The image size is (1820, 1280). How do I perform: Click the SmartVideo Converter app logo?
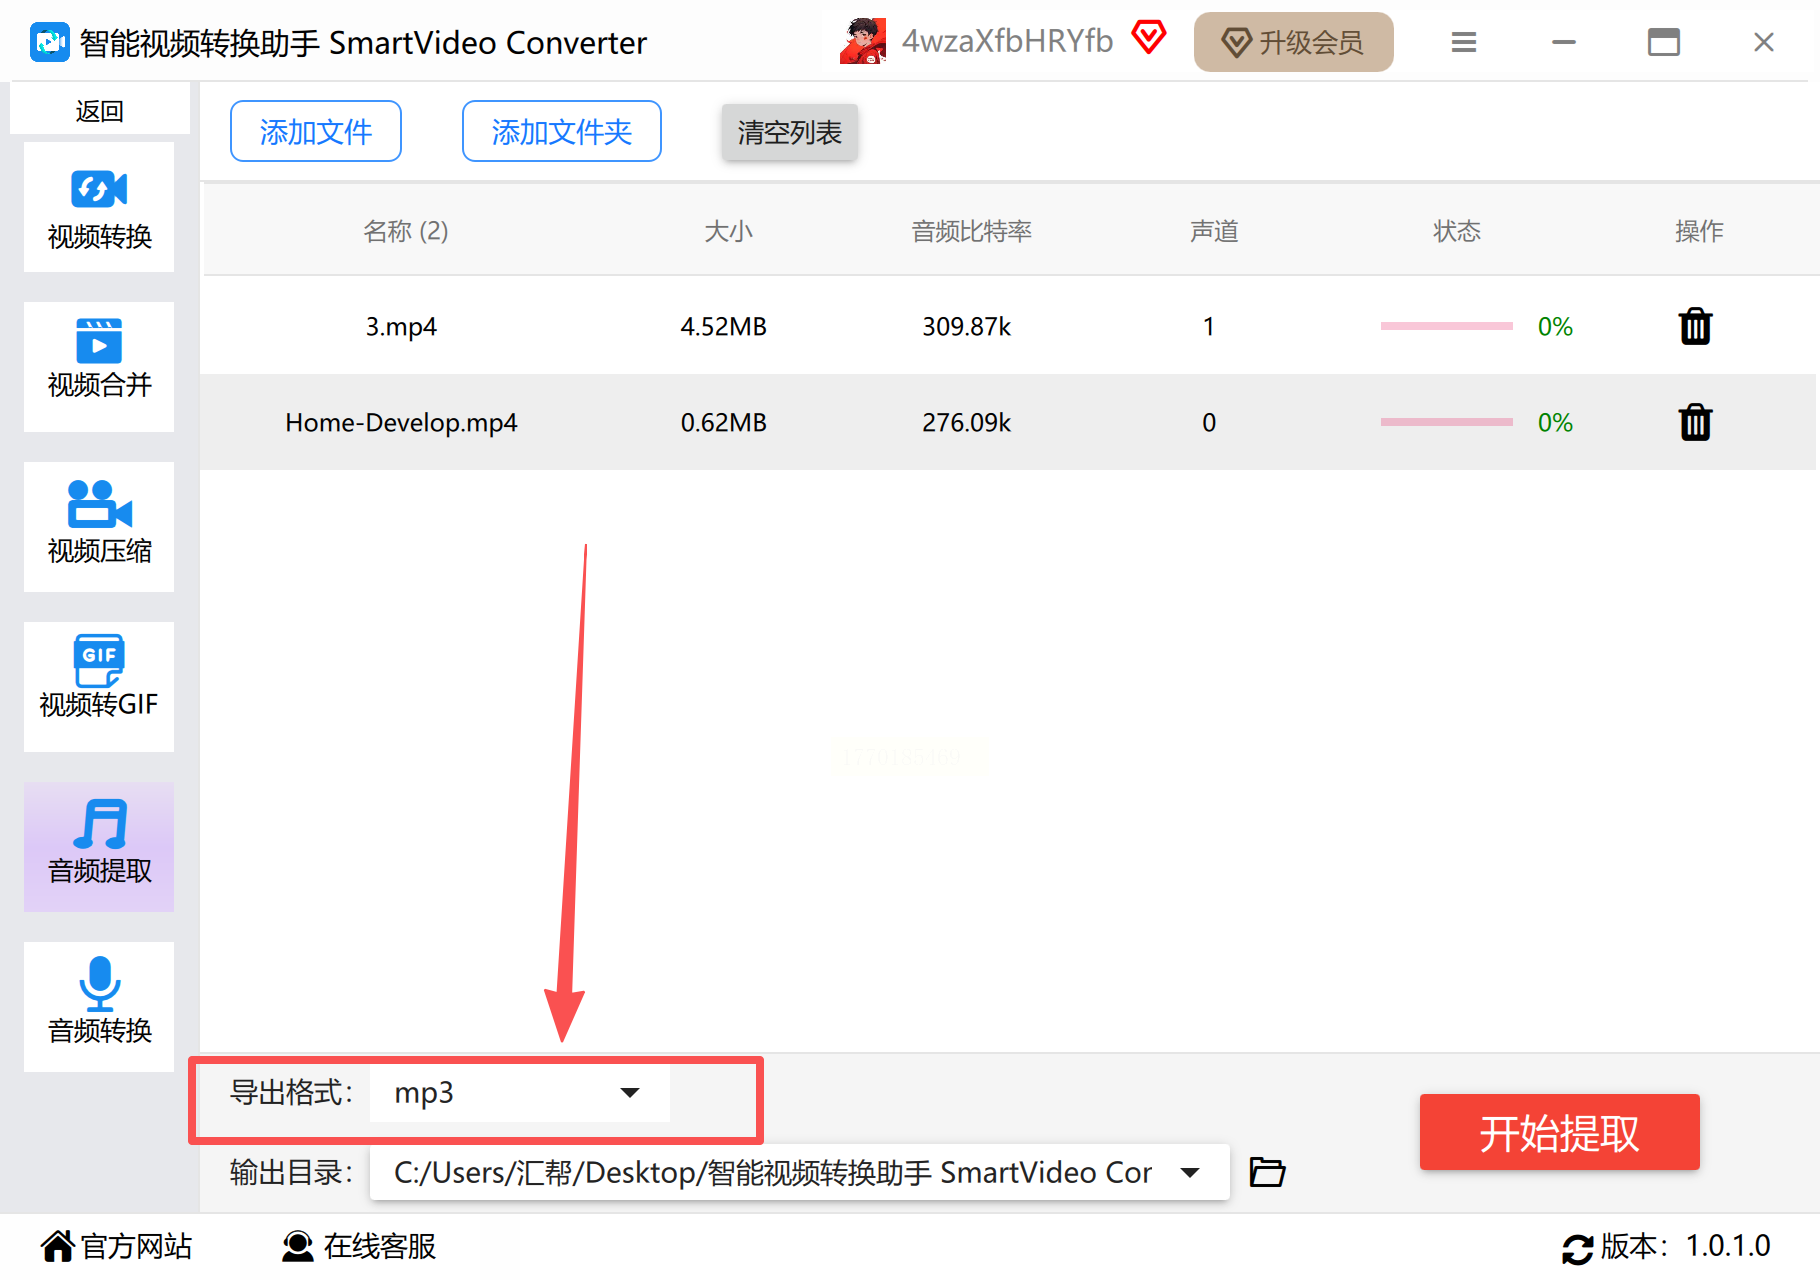tap(49, 42)
